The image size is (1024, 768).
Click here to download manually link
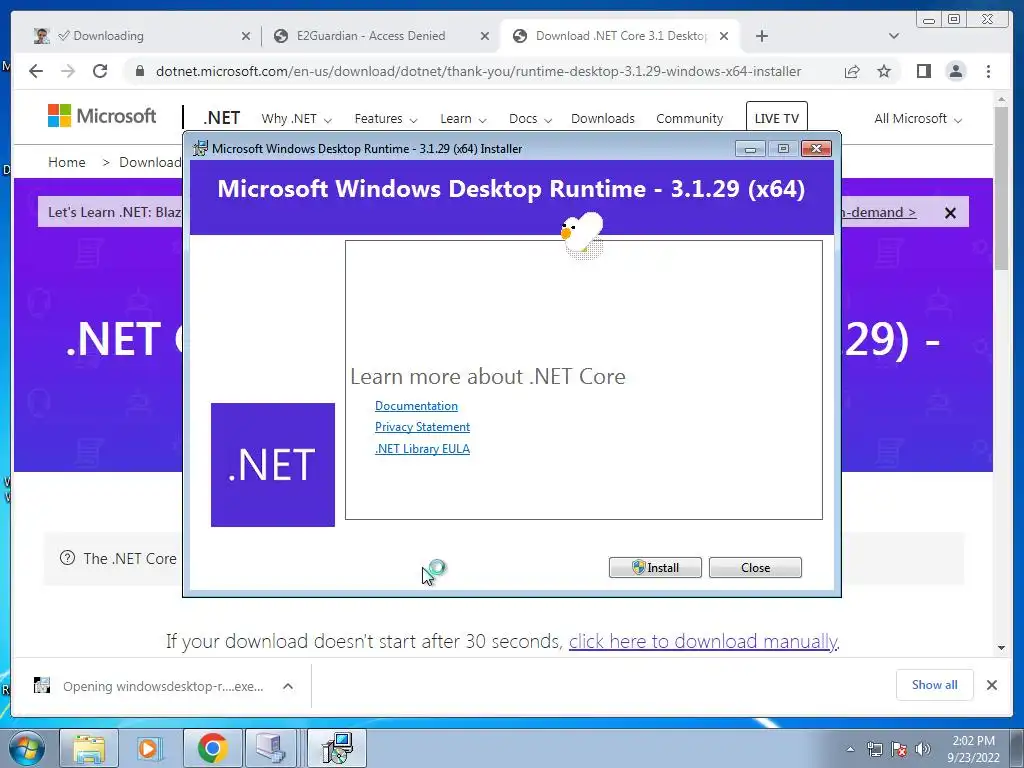click(703, 641)
